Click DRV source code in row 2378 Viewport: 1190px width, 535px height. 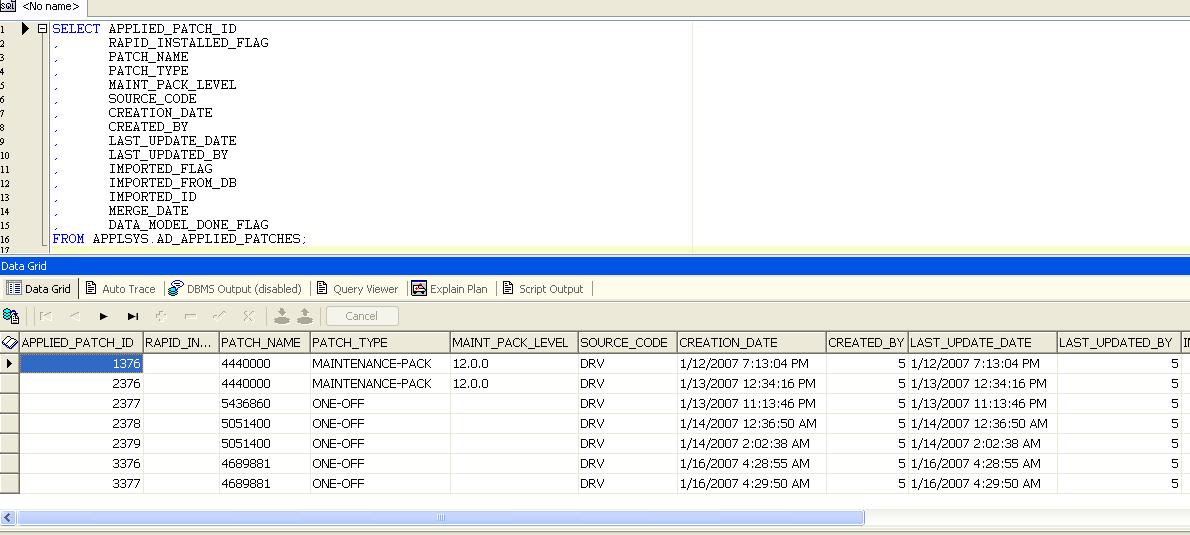pos(627,423)
